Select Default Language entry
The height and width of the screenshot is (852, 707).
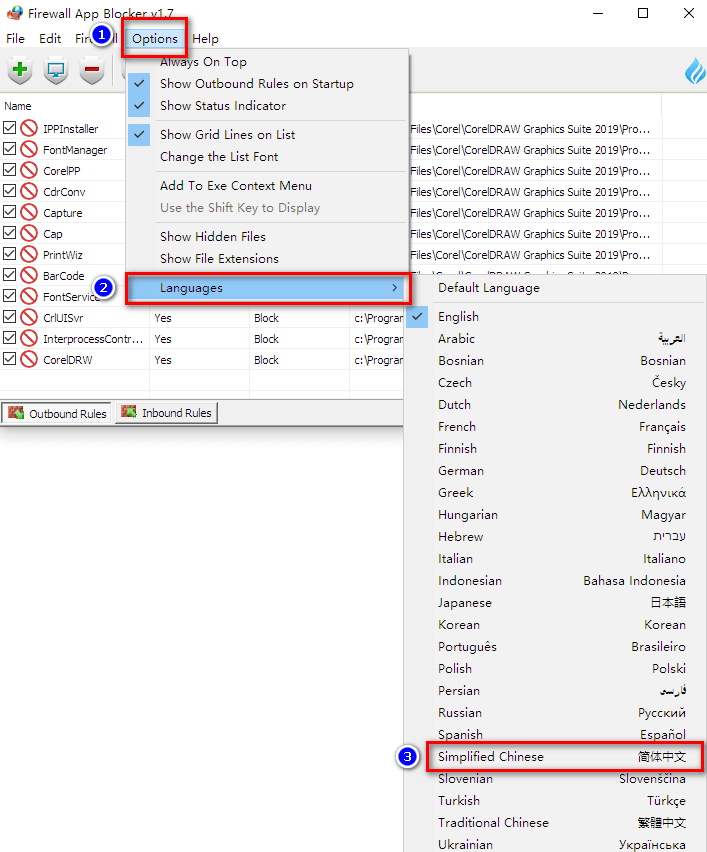point(555,288)
